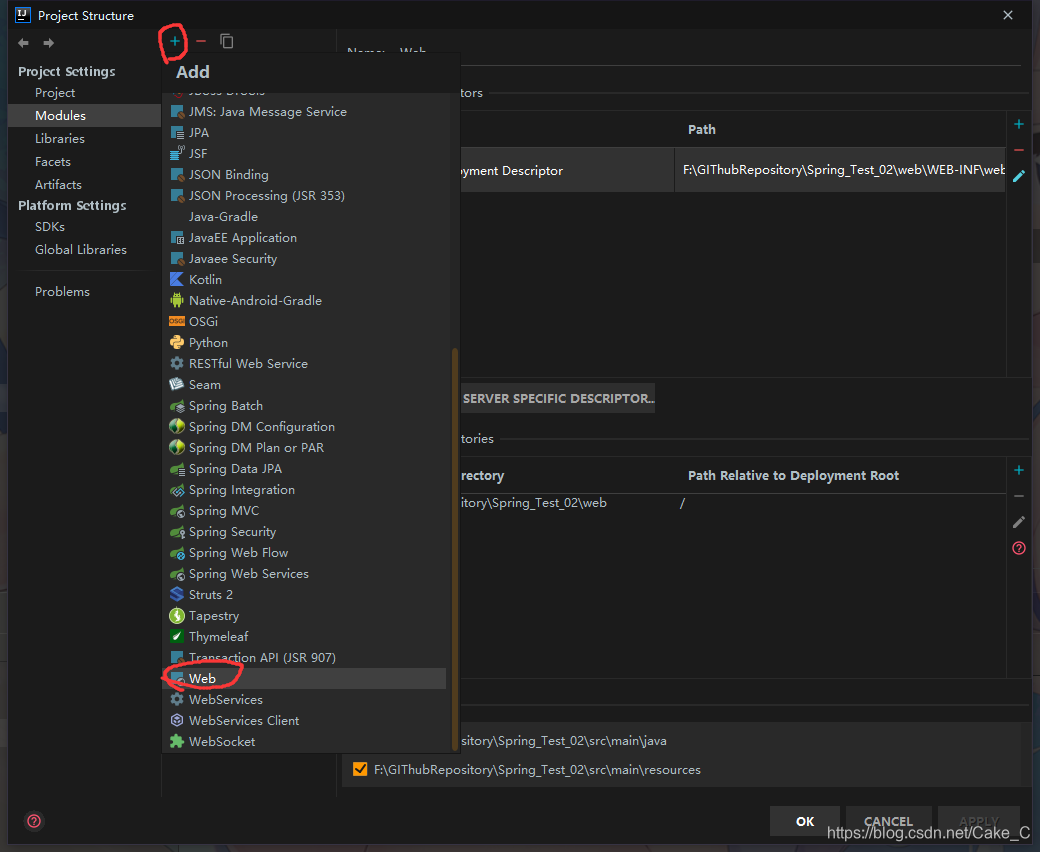1040x852 pixels.
Task: Edit the web resource directory with the pencil icon
Action: [x=1019, y=522]
